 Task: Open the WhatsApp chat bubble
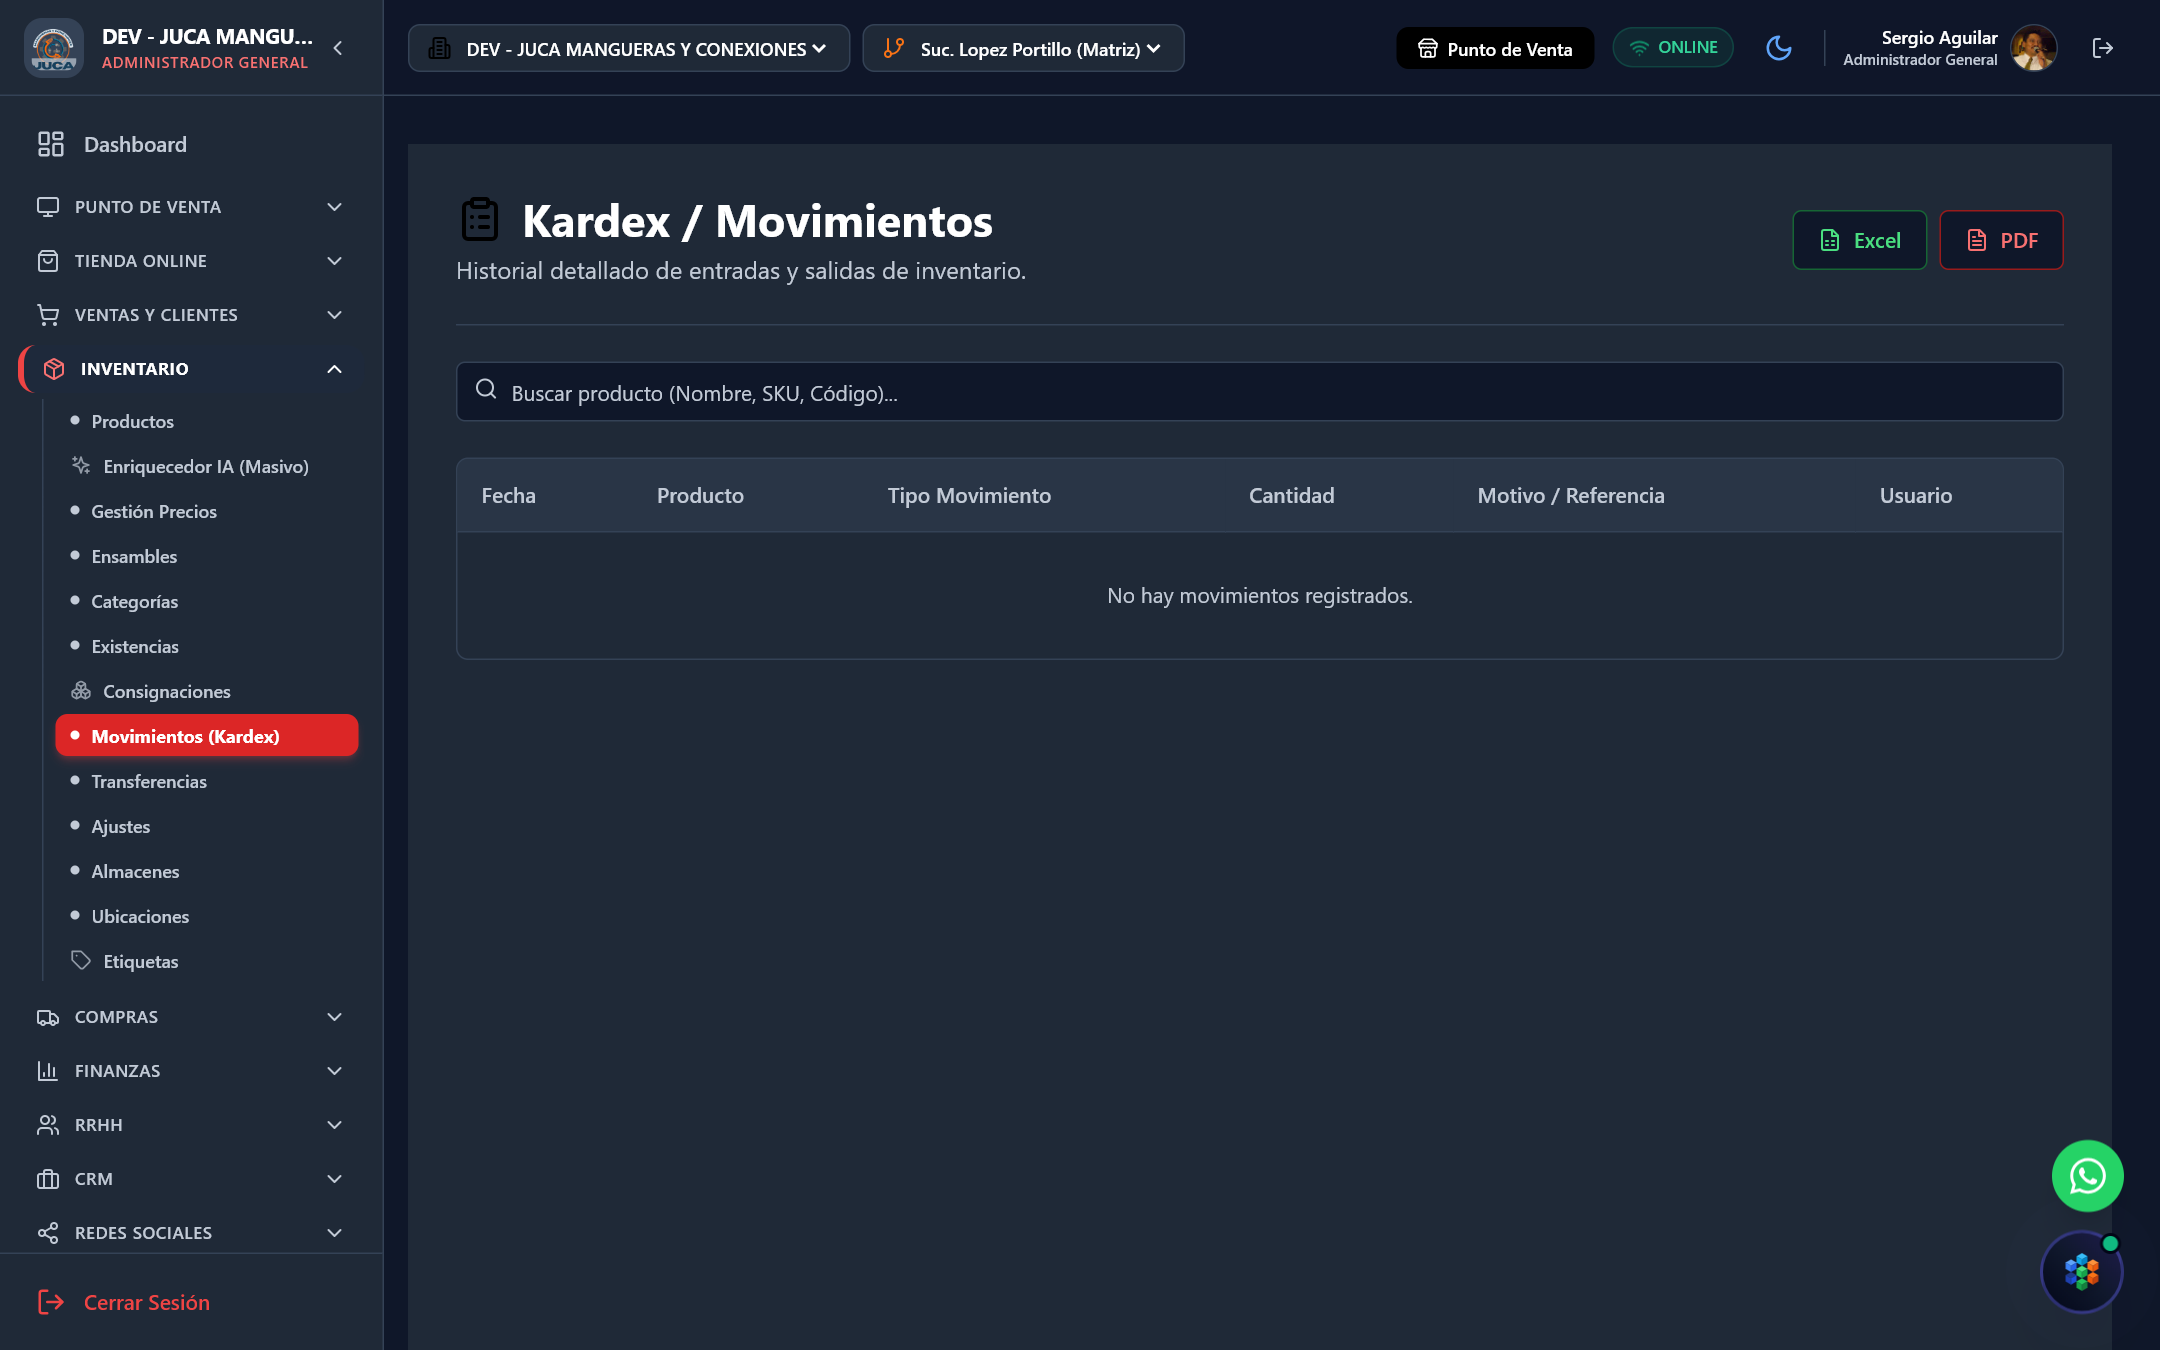click(x=2088, y=1176)
